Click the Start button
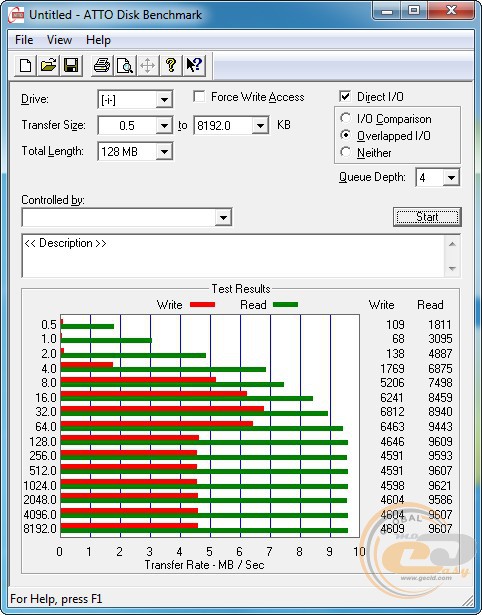482x615 pixels. click(x=427, y=217)
